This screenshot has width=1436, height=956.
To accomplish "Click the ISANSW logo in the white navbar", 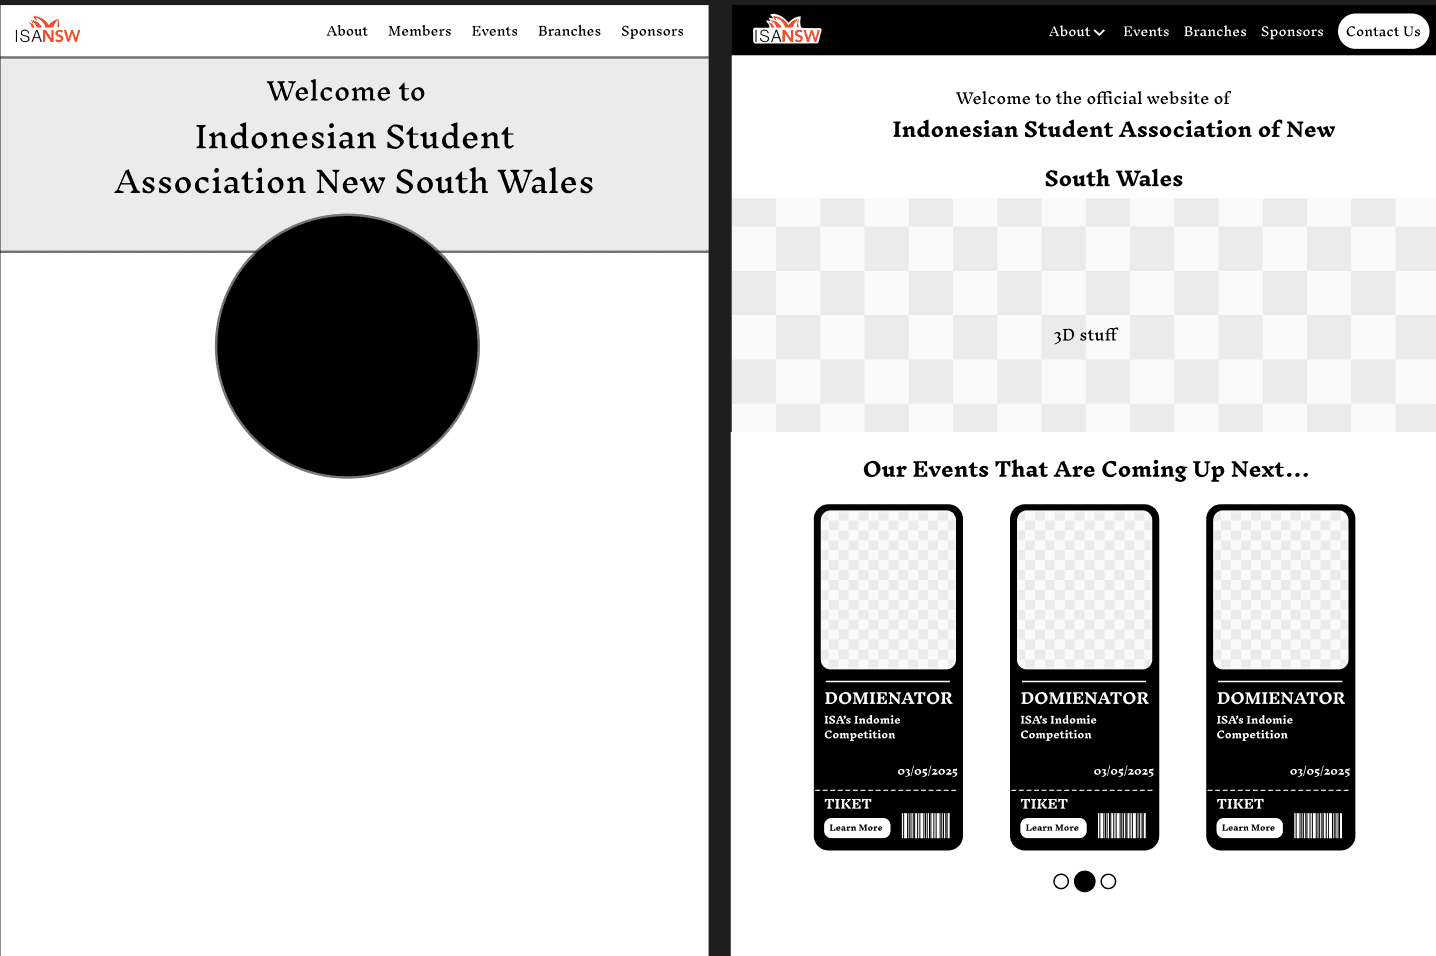I will (47, 31).
